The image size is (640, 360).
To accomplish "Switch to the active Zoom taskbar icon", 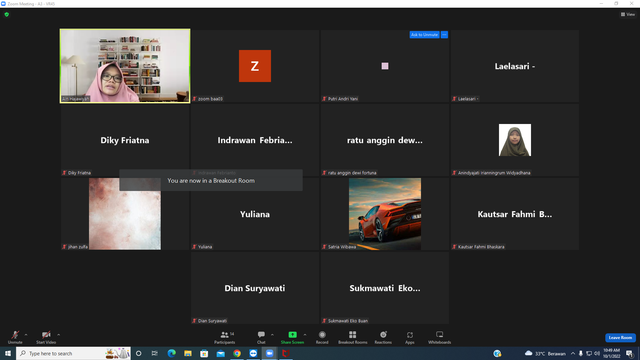I will [269, 353].
